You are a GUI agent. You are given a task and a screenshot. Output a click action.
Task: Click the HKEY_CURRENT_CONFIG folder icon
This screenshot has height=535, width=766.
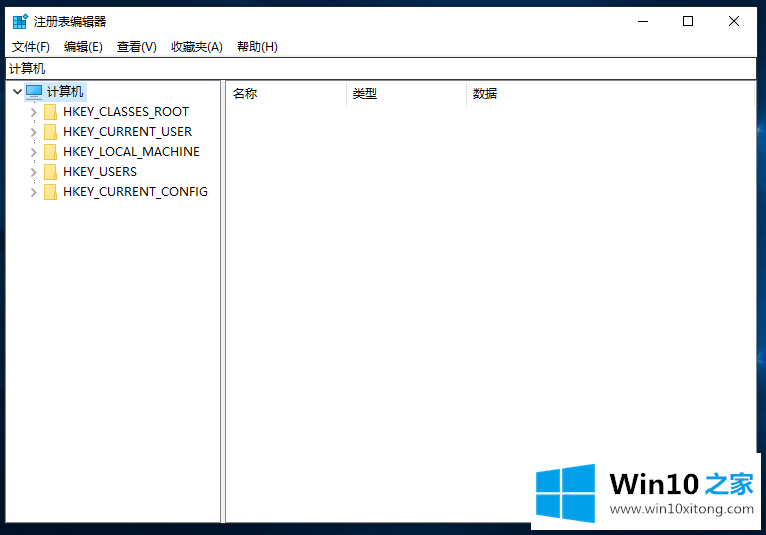pyautogui.click(x=51, y=192)
